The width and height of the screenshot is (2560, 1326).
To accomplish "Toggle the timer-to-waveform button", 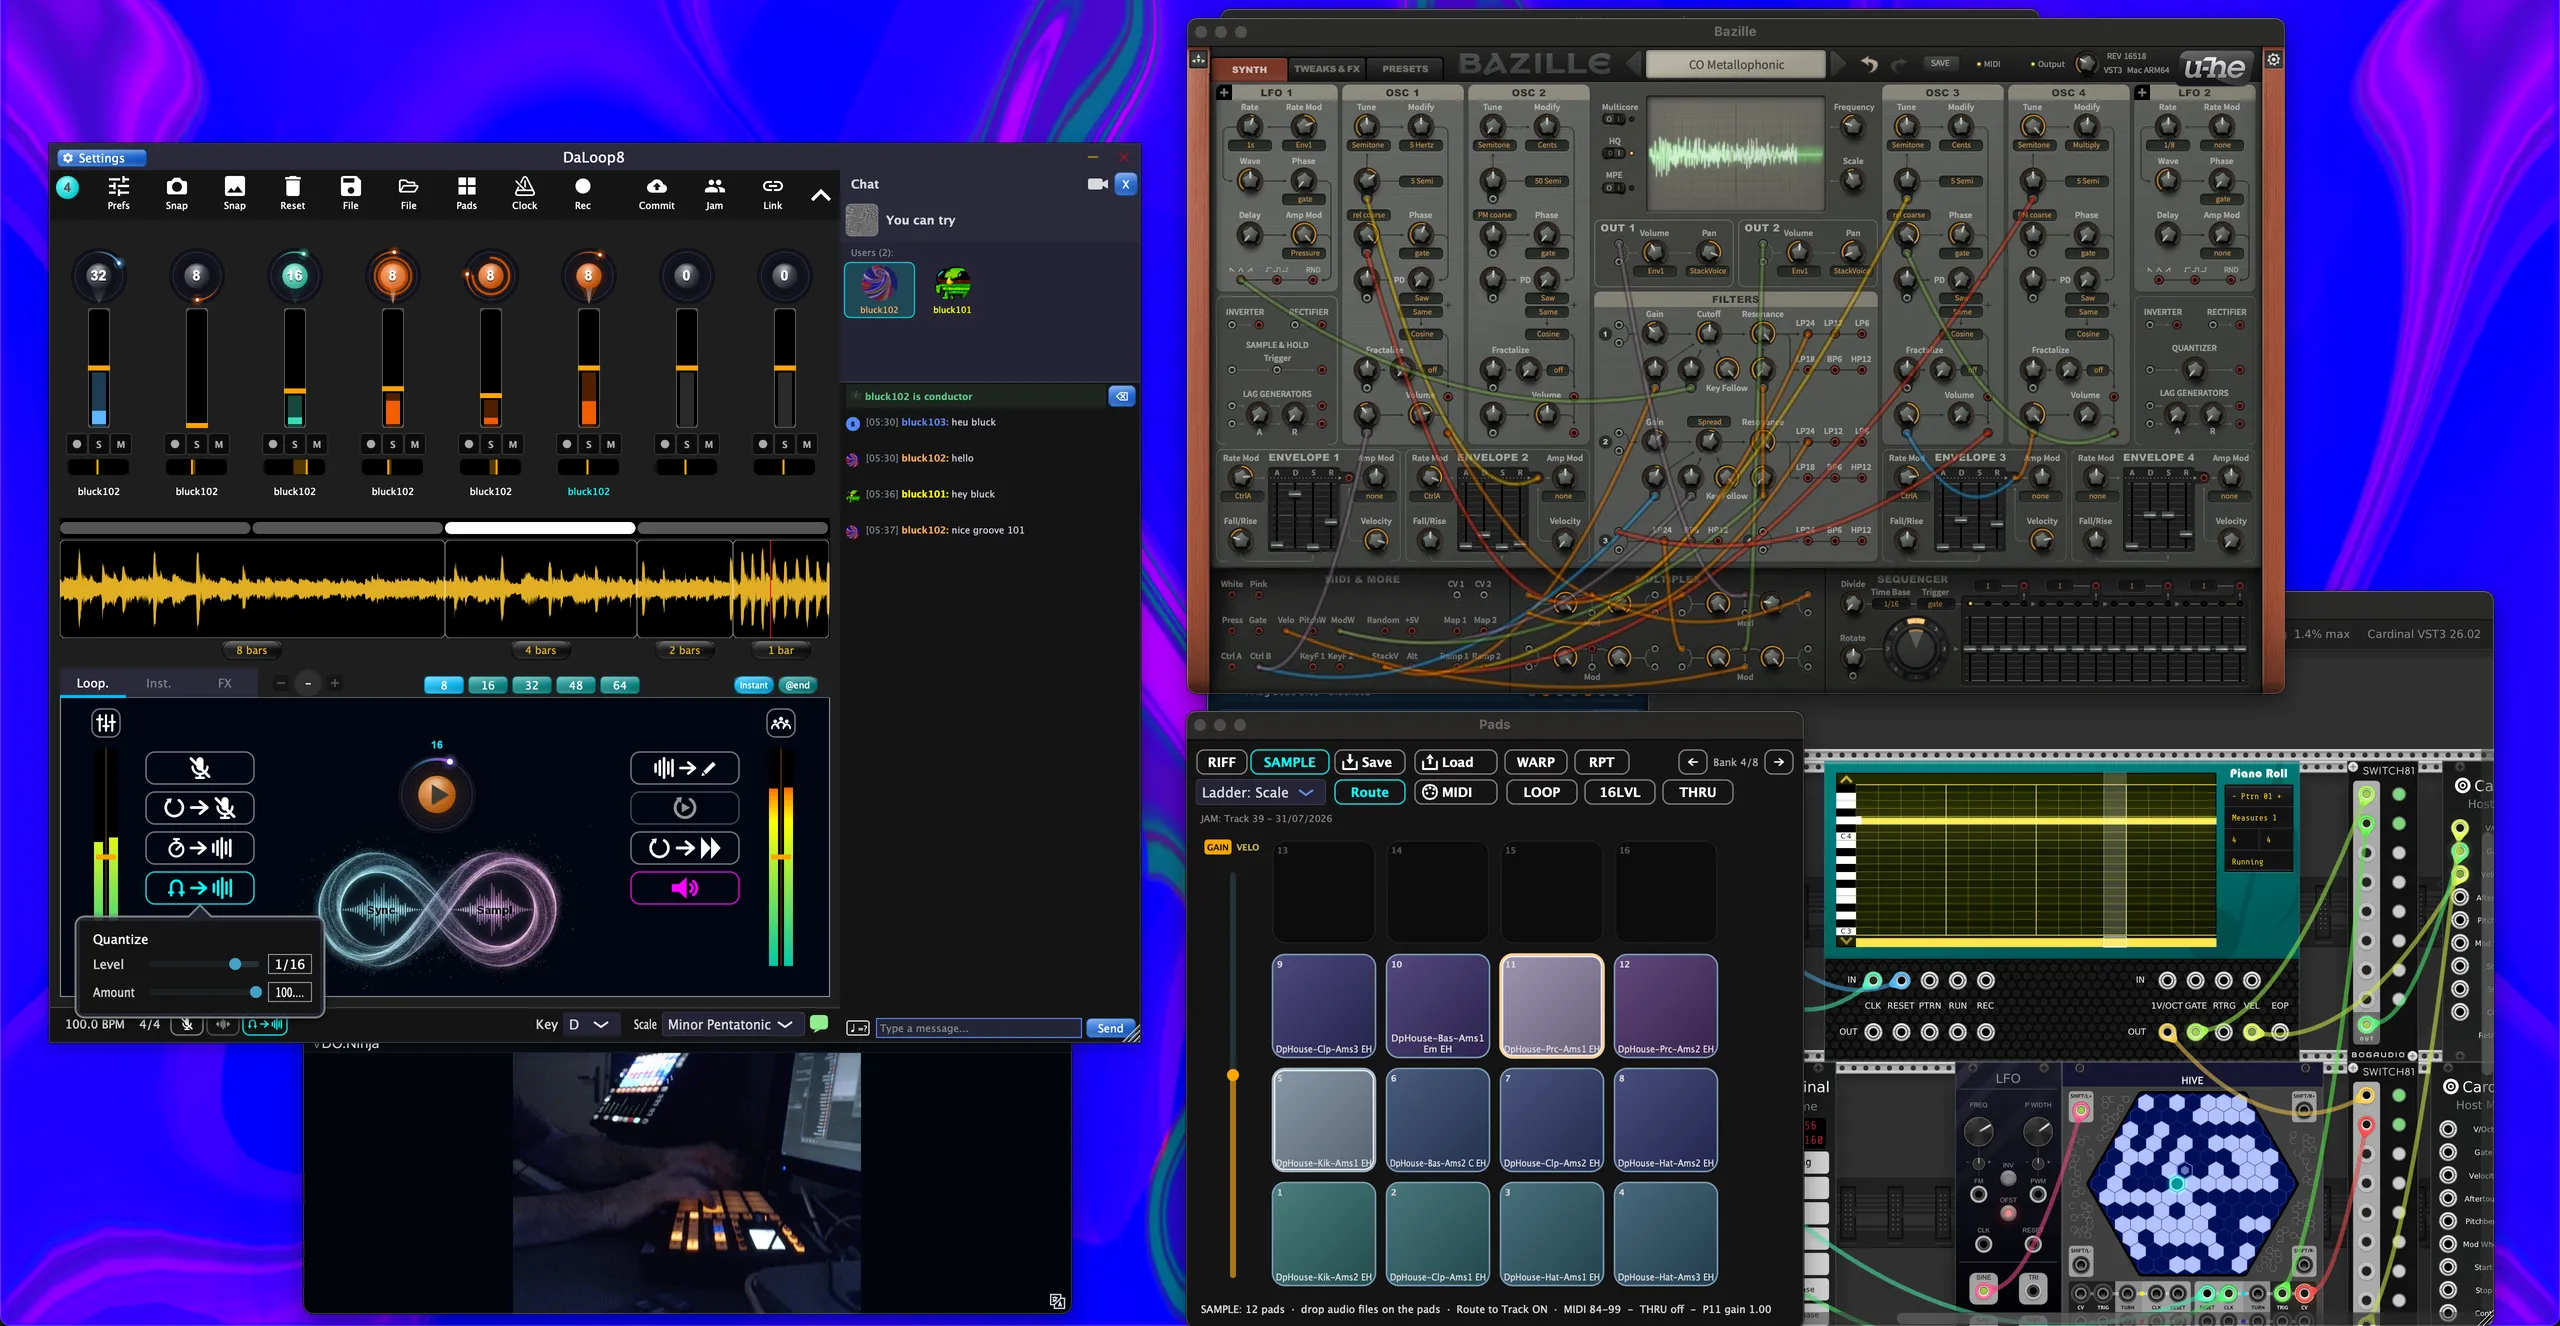I will (x=200, y=848).
